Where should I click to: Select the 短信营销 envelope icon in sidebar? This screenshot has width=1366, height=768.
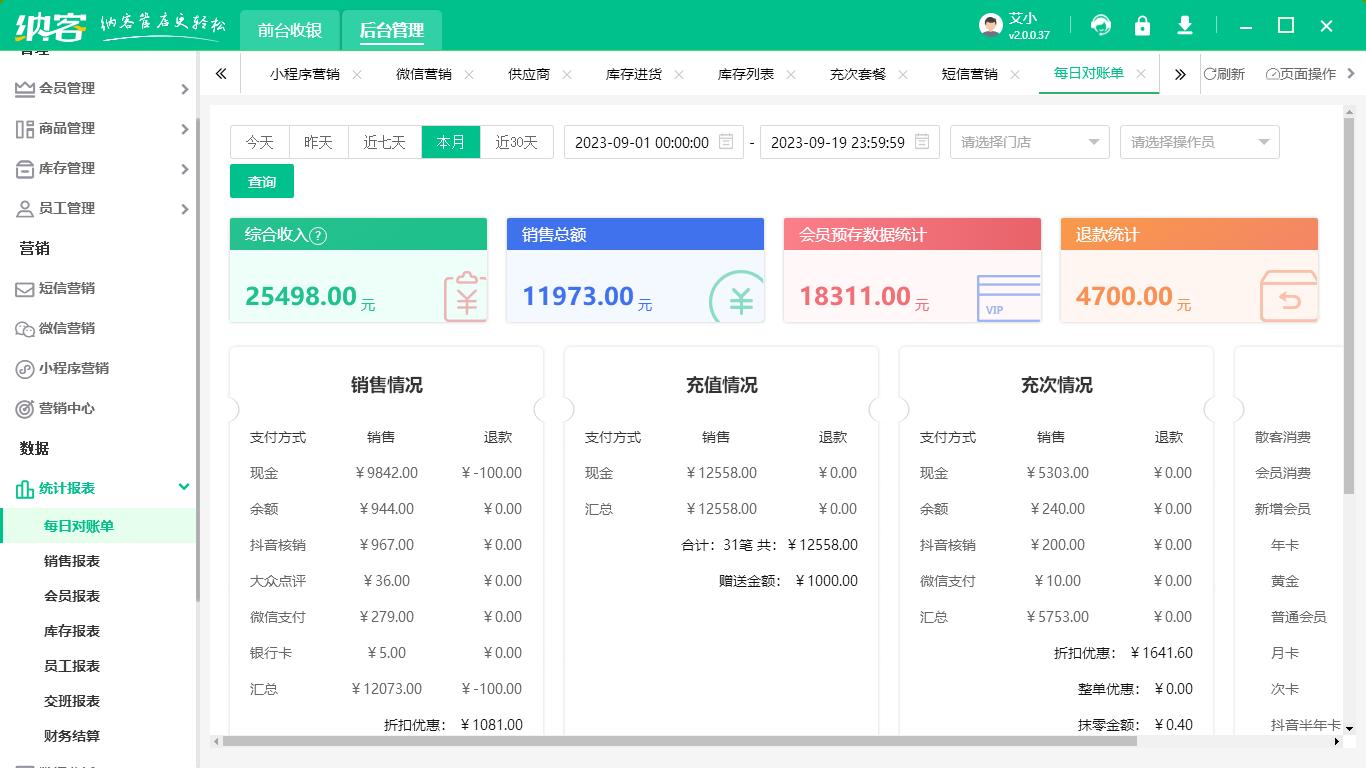coord(25,288)
